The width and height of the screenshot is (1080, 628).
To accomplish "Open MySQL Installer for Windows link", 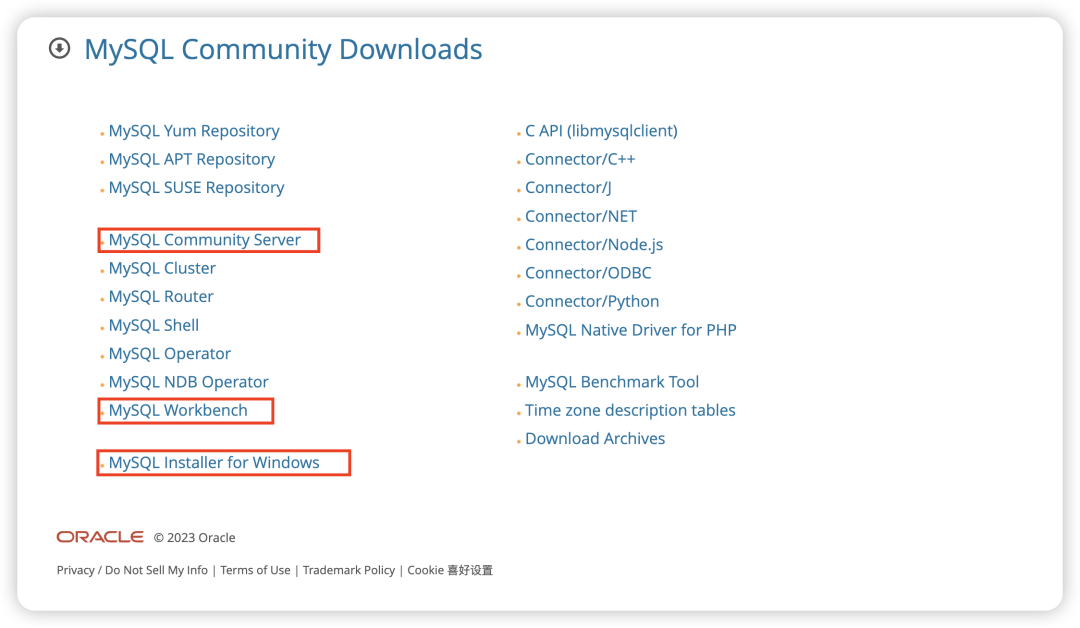I will (214, 463).
